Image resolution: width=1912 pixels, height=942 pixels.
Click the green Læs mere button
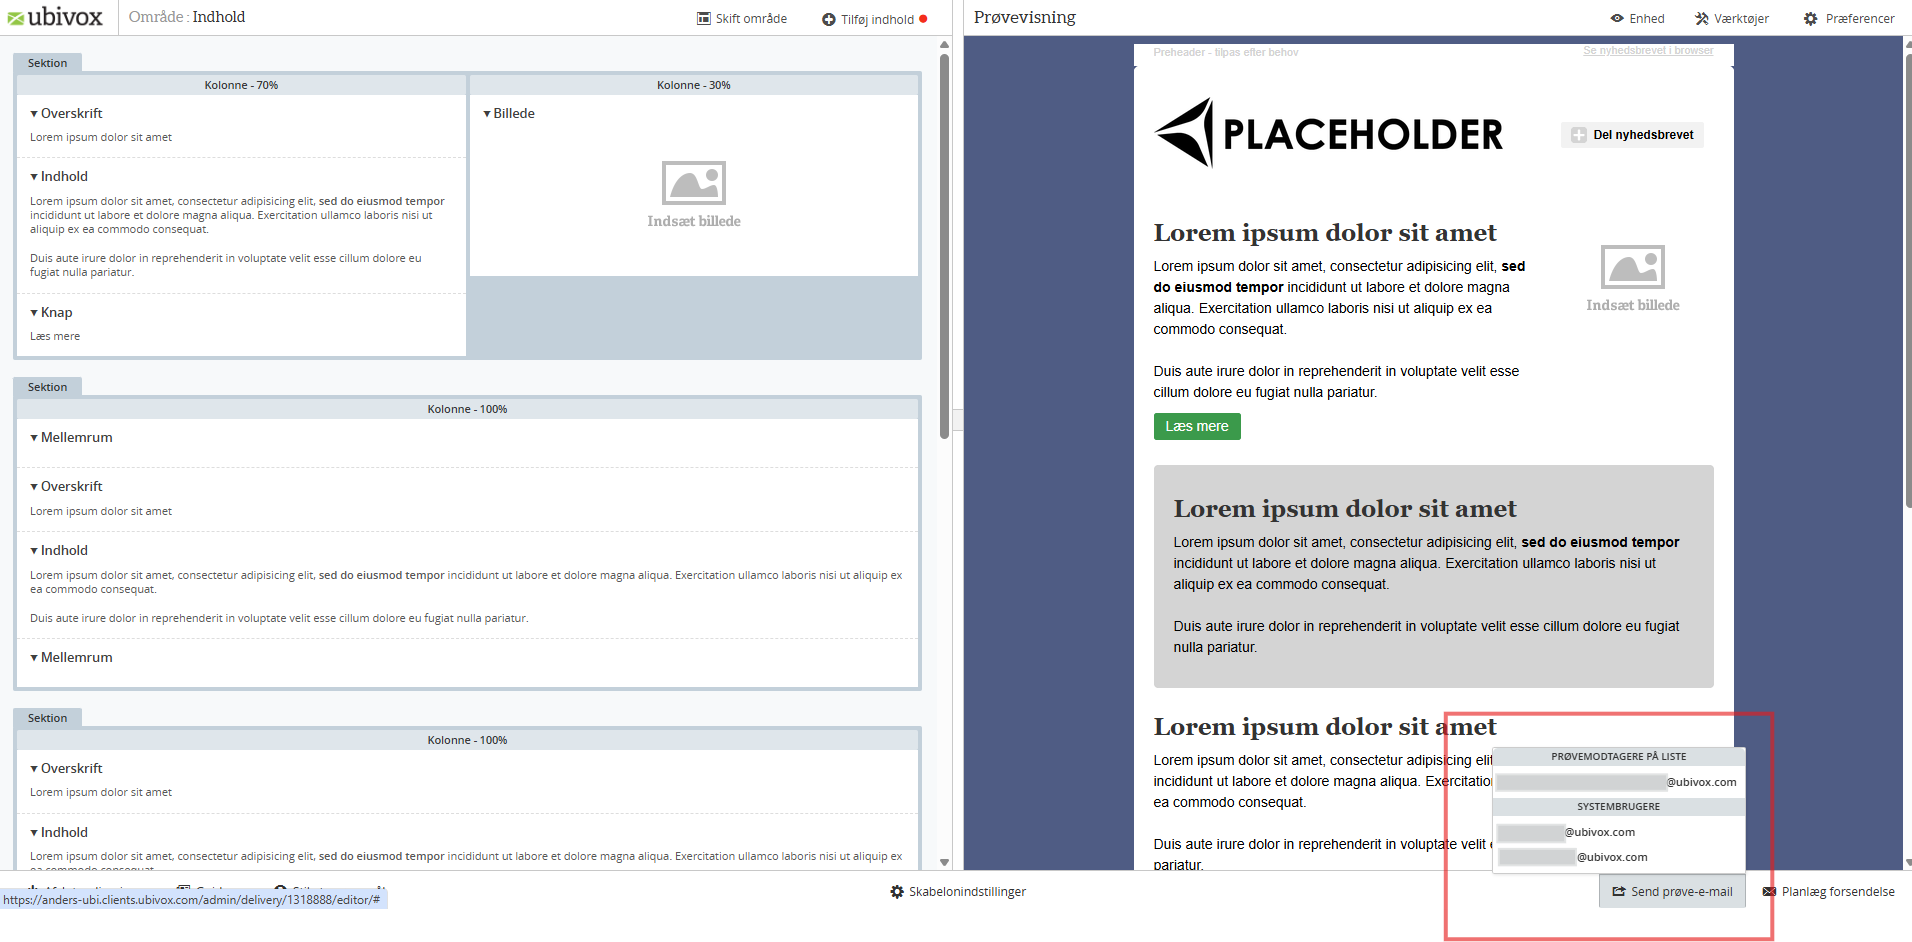coord(1196,427)
